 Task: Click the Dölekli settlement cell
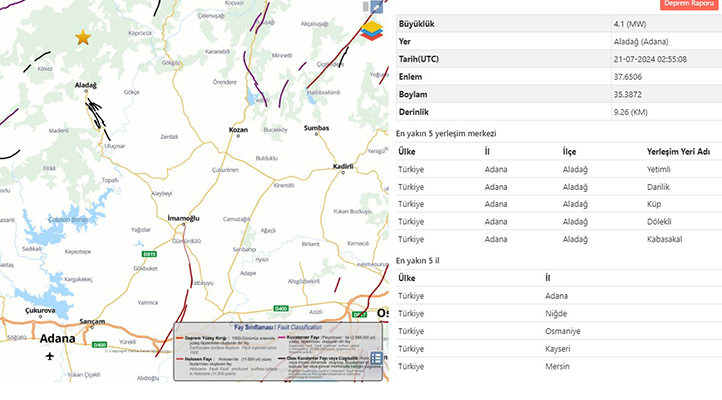[x=659, y=221]
